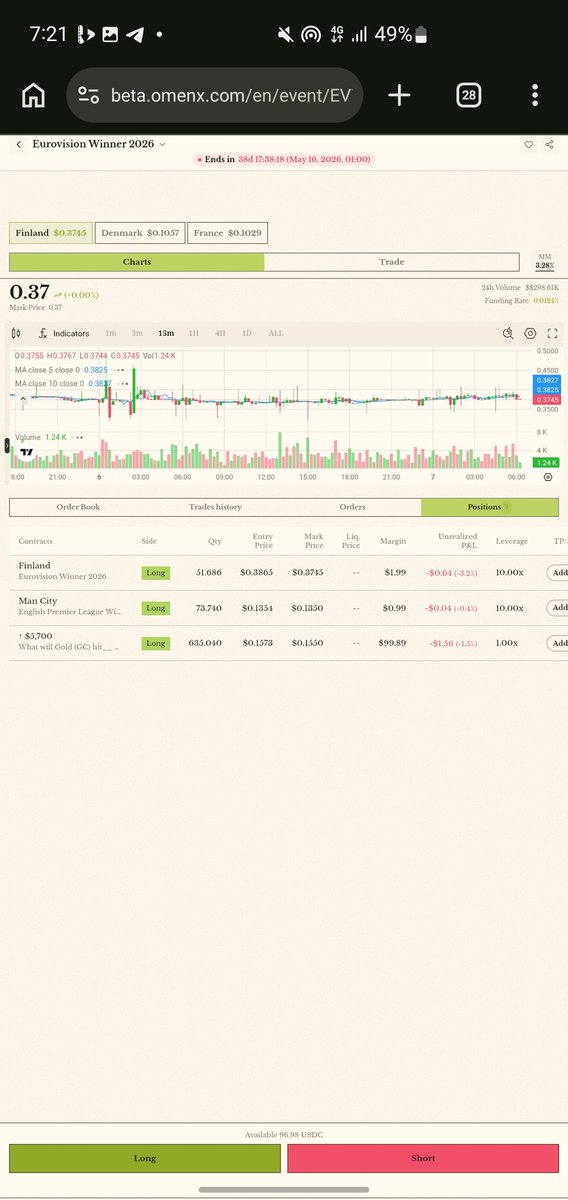Open the candlestick chart type icon
568x1200 pixels.
(17, 333)
